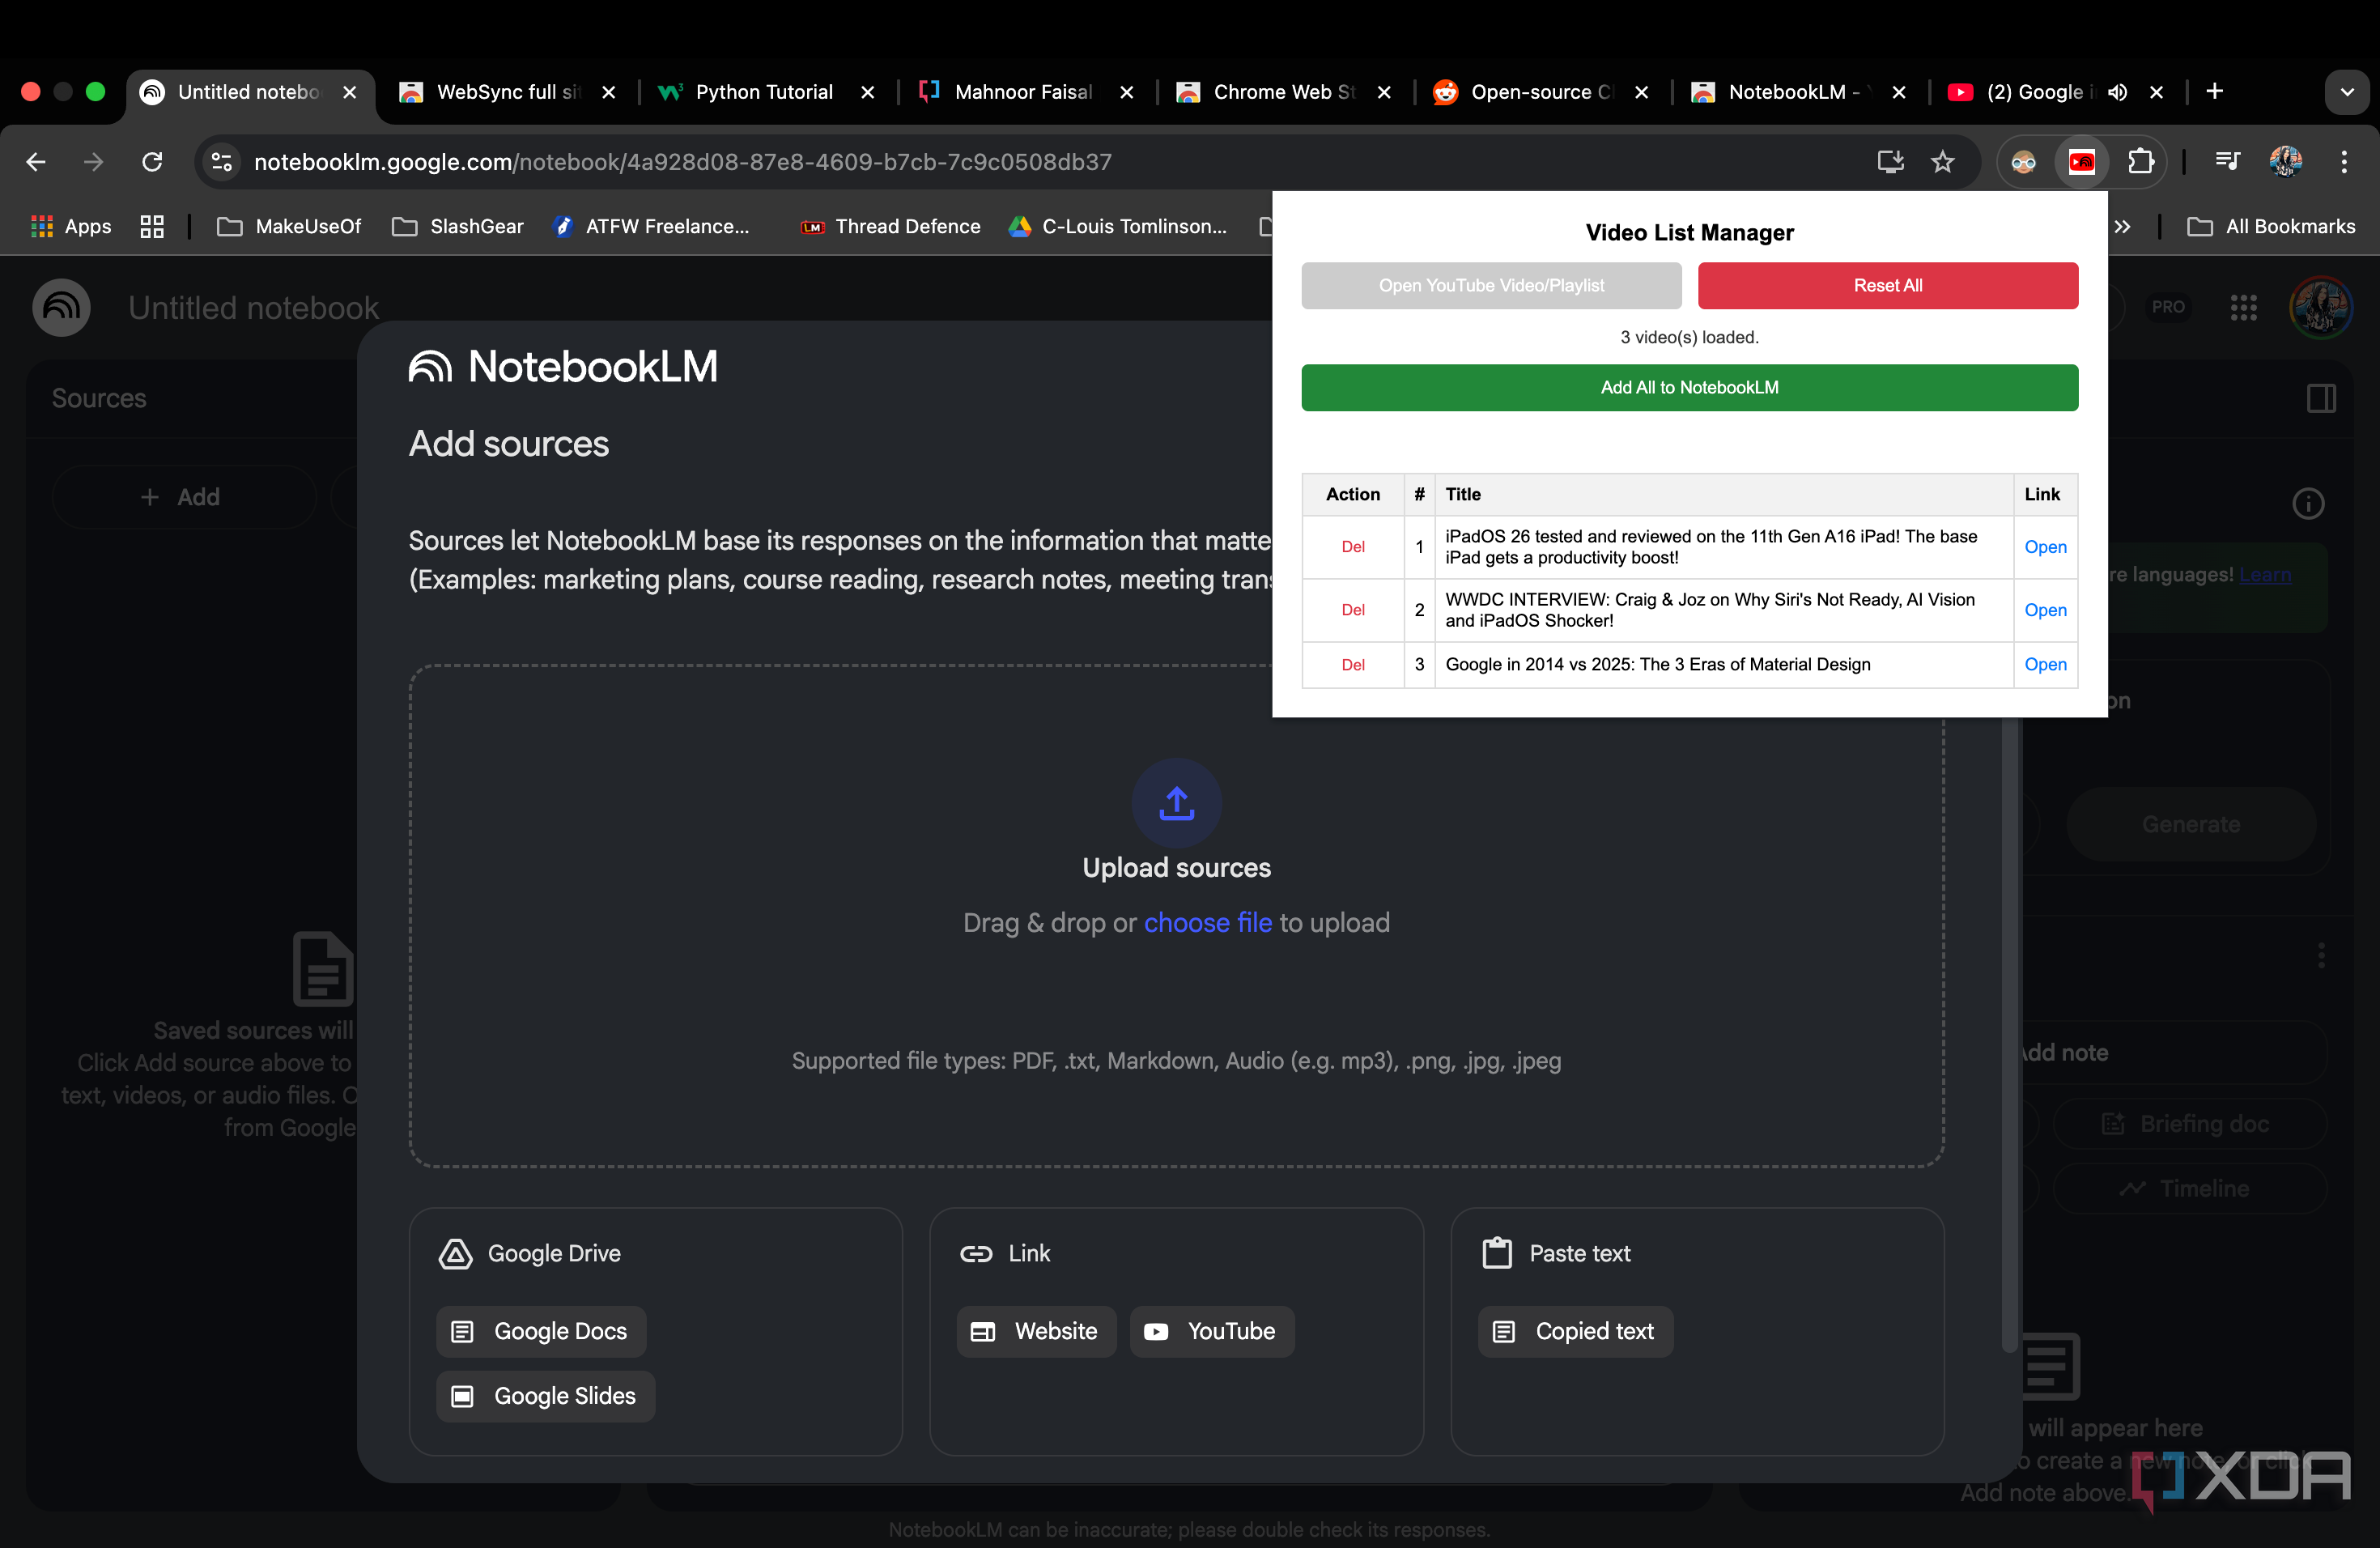The width and height of the screenshot is (2380, 1548).
Task: Switch to the WebSync full site tab
Action: point(508,92)
